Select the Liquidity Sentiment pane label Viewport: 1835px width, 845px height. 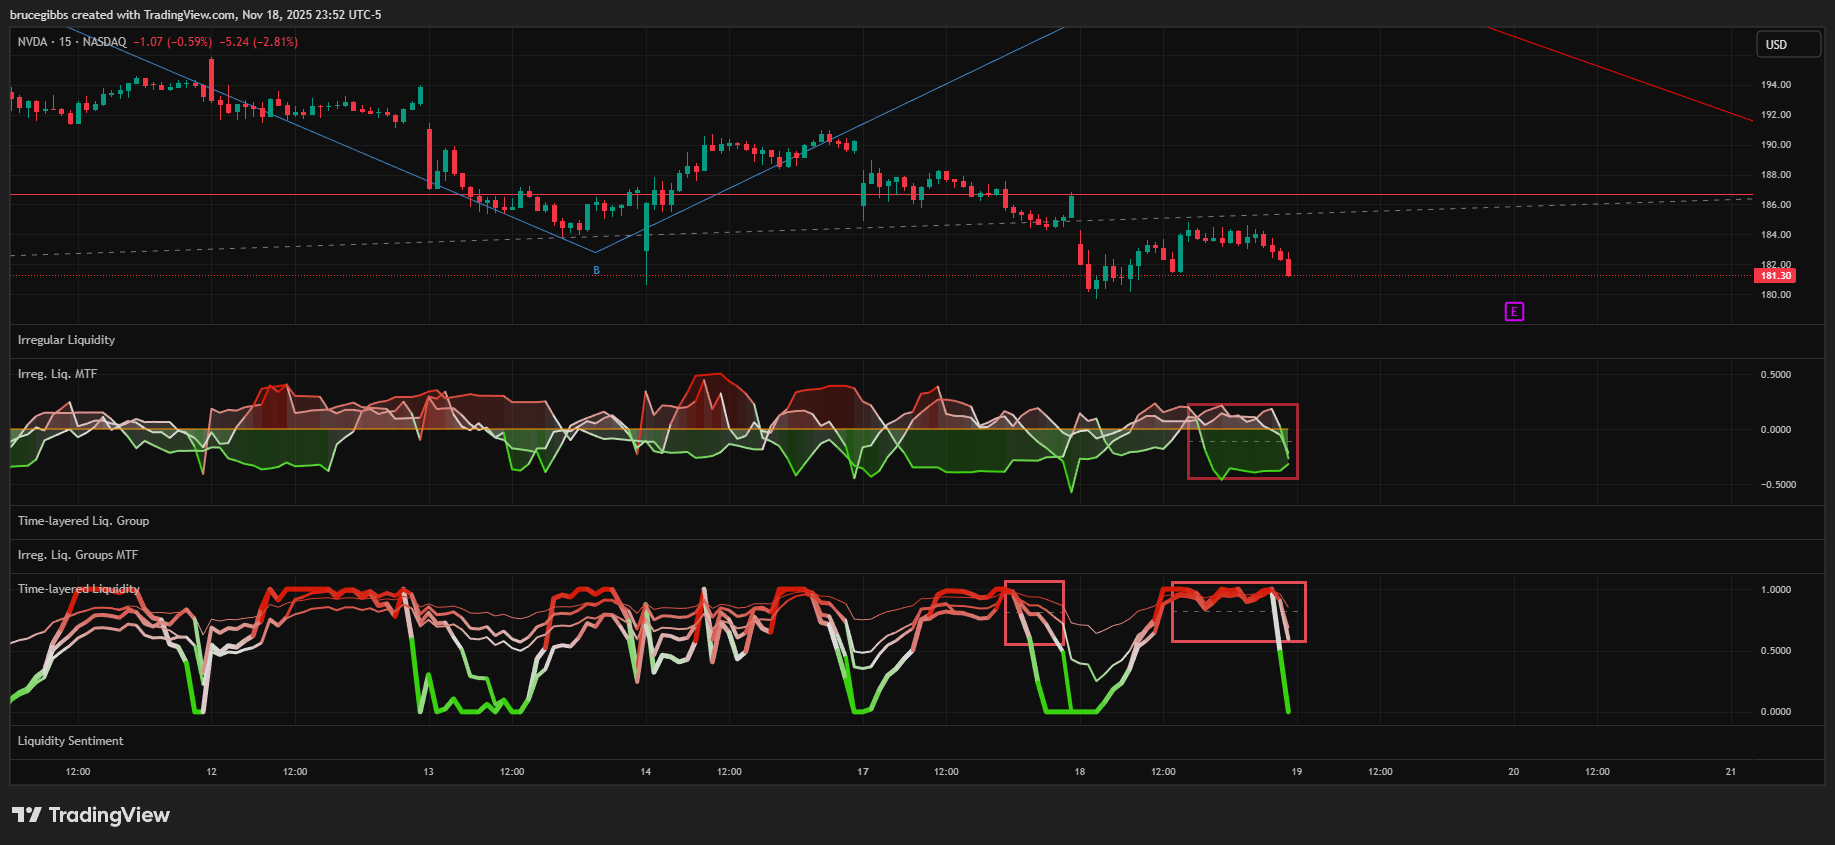point(70,741)
